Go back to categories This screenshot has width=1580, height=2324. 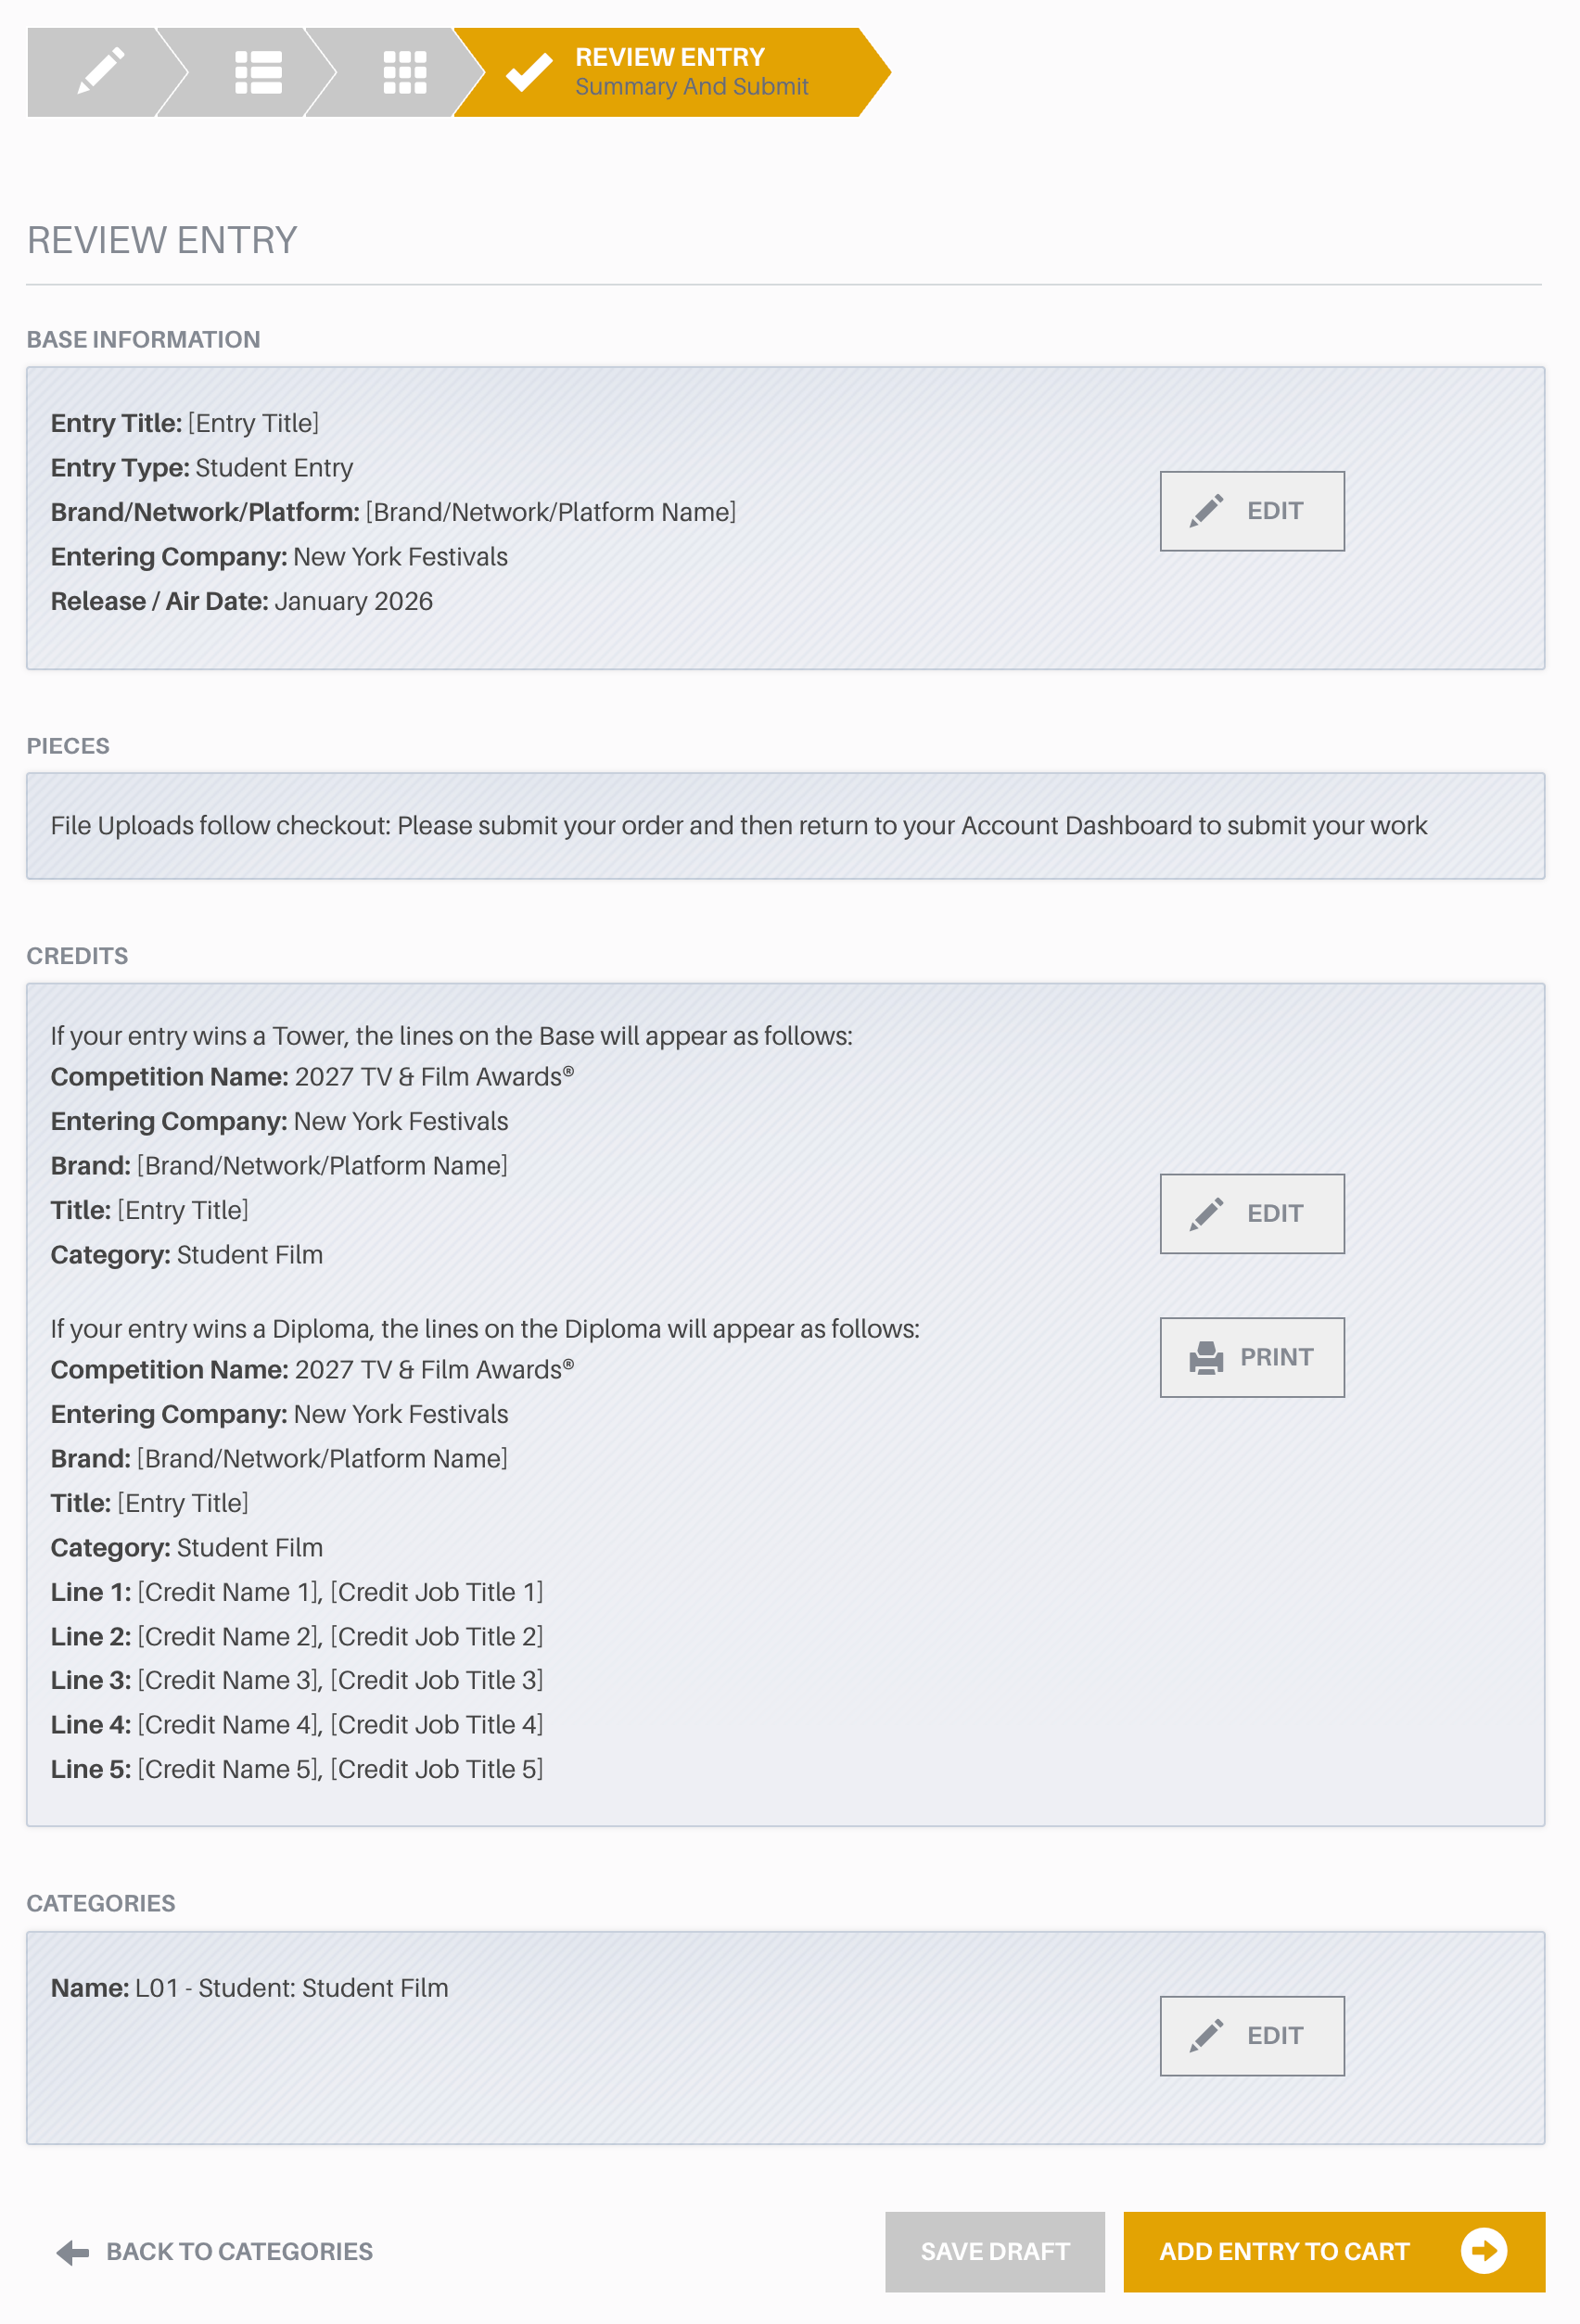[214, 2252]
